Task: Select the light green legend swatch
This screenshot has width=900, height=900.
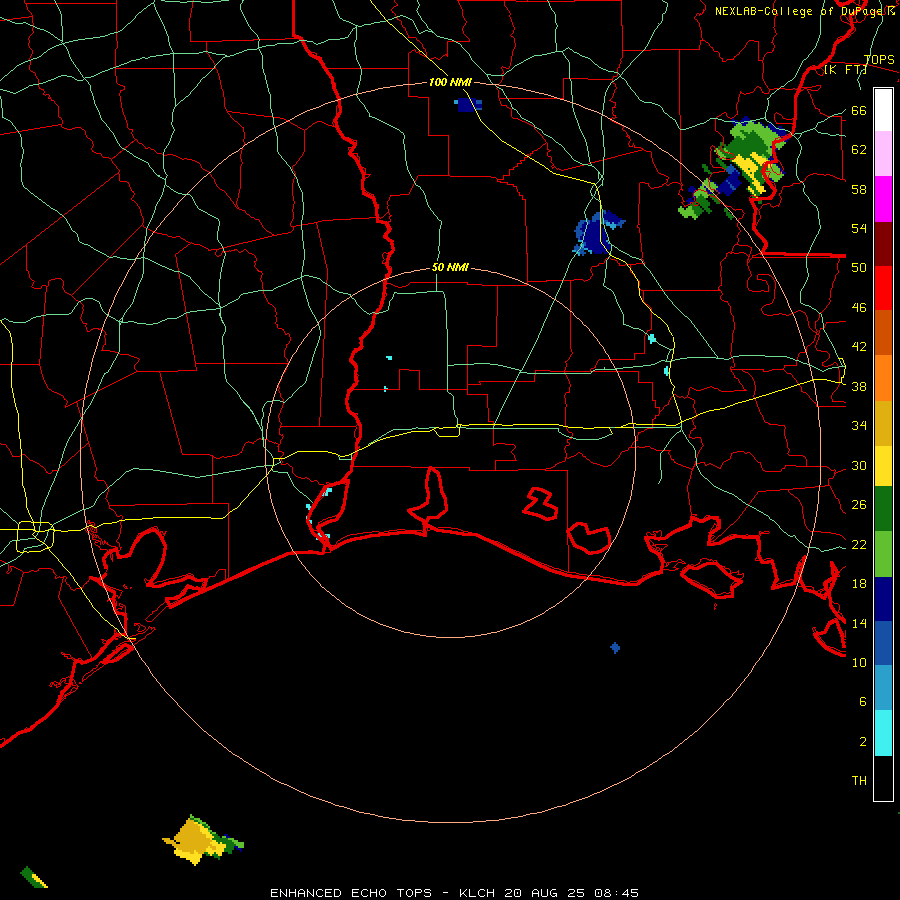Action: coord(883,554)
